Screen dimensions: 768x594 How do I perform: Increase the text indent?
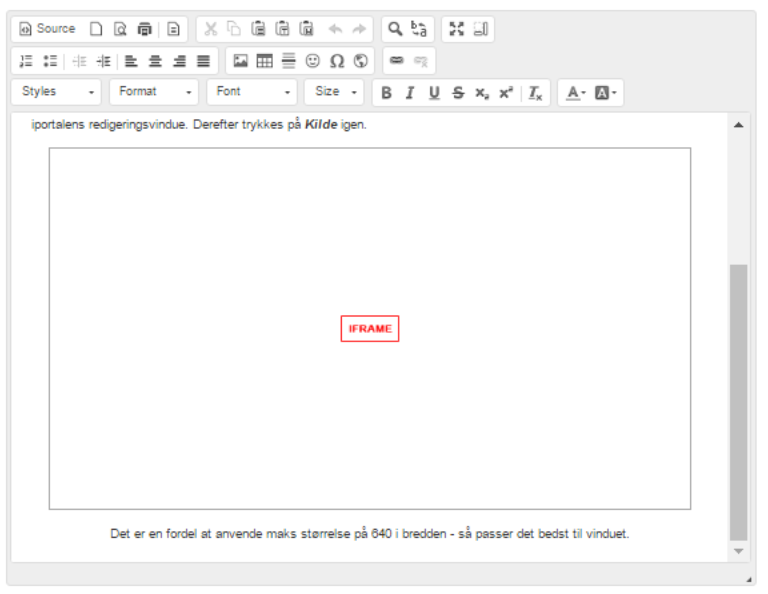click(x=103, y=61)
